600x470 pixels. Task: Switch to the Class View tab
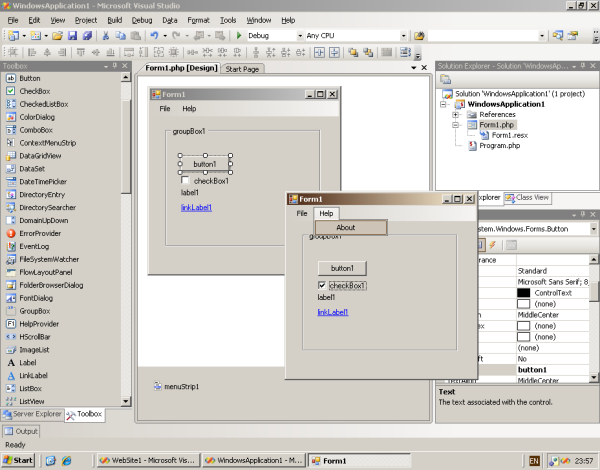(x=527, y=198)
